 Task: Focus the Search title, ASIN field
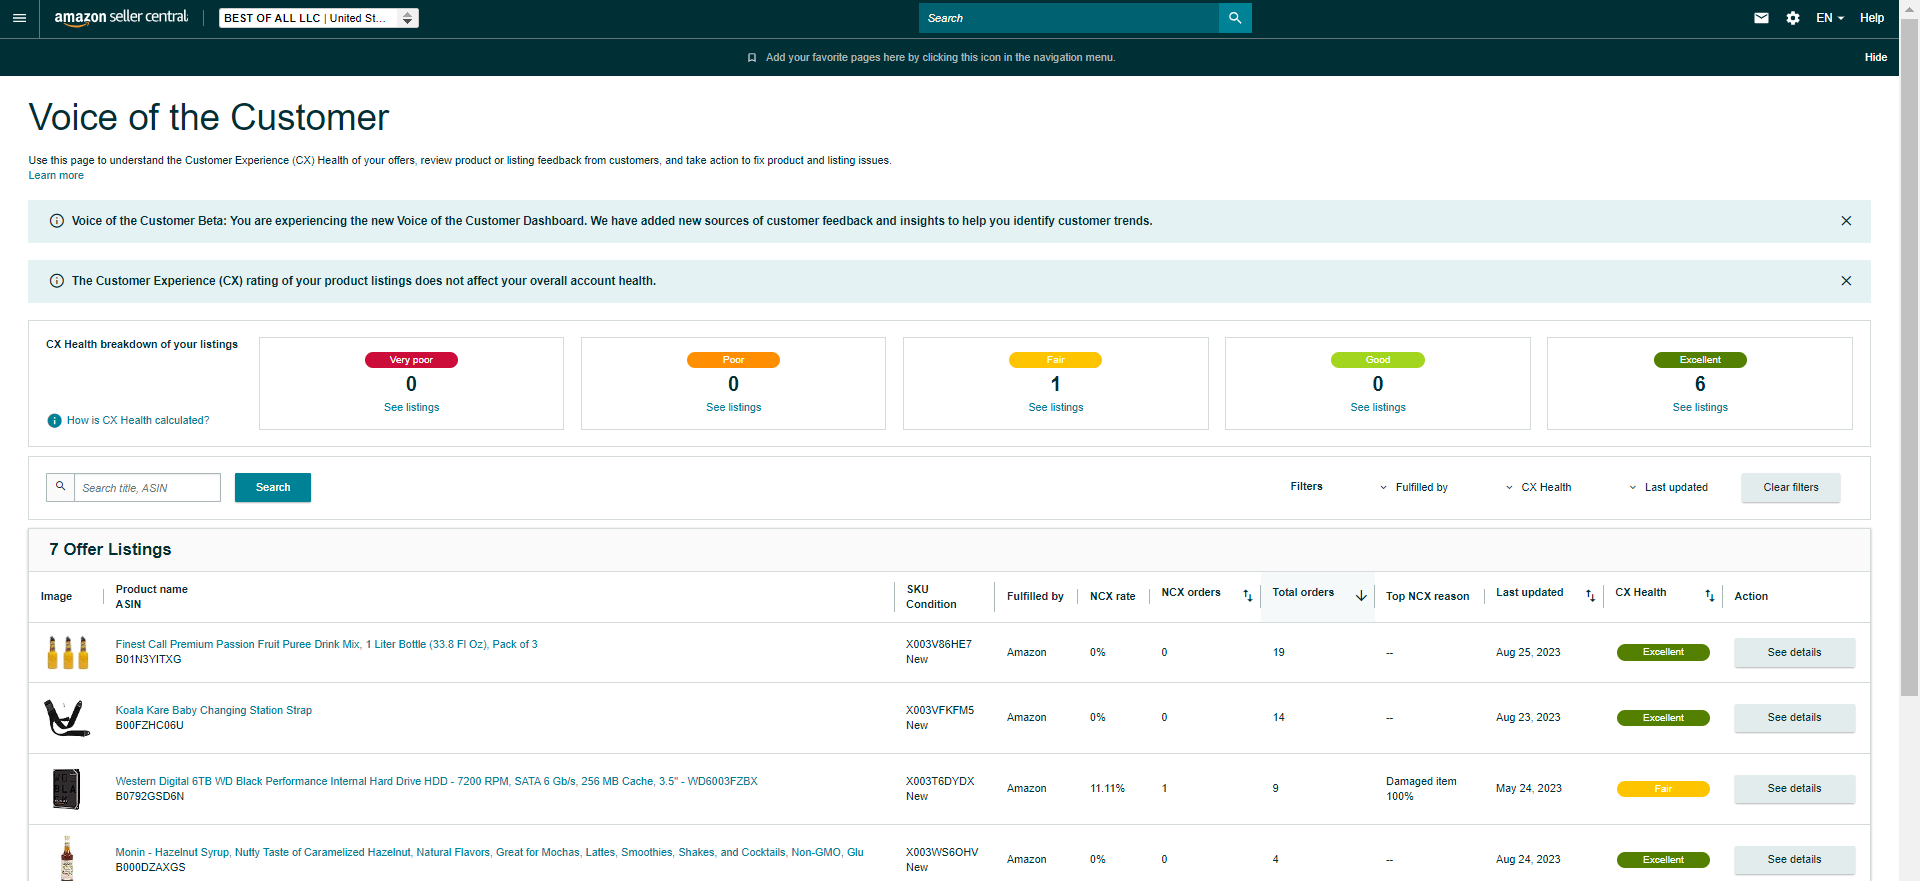click(147, 488)
